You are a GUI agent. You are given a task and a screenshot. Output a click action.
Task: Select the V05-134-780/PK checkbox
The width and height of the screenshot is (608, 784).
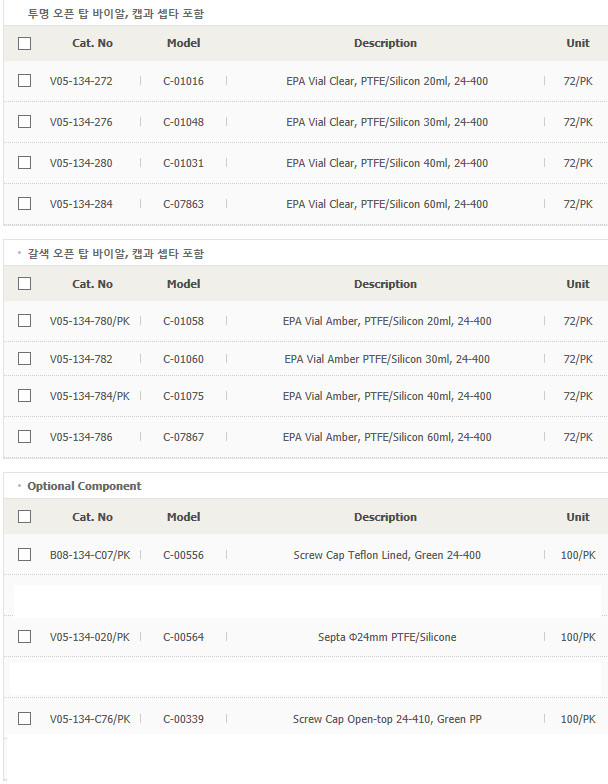point(24,320)
